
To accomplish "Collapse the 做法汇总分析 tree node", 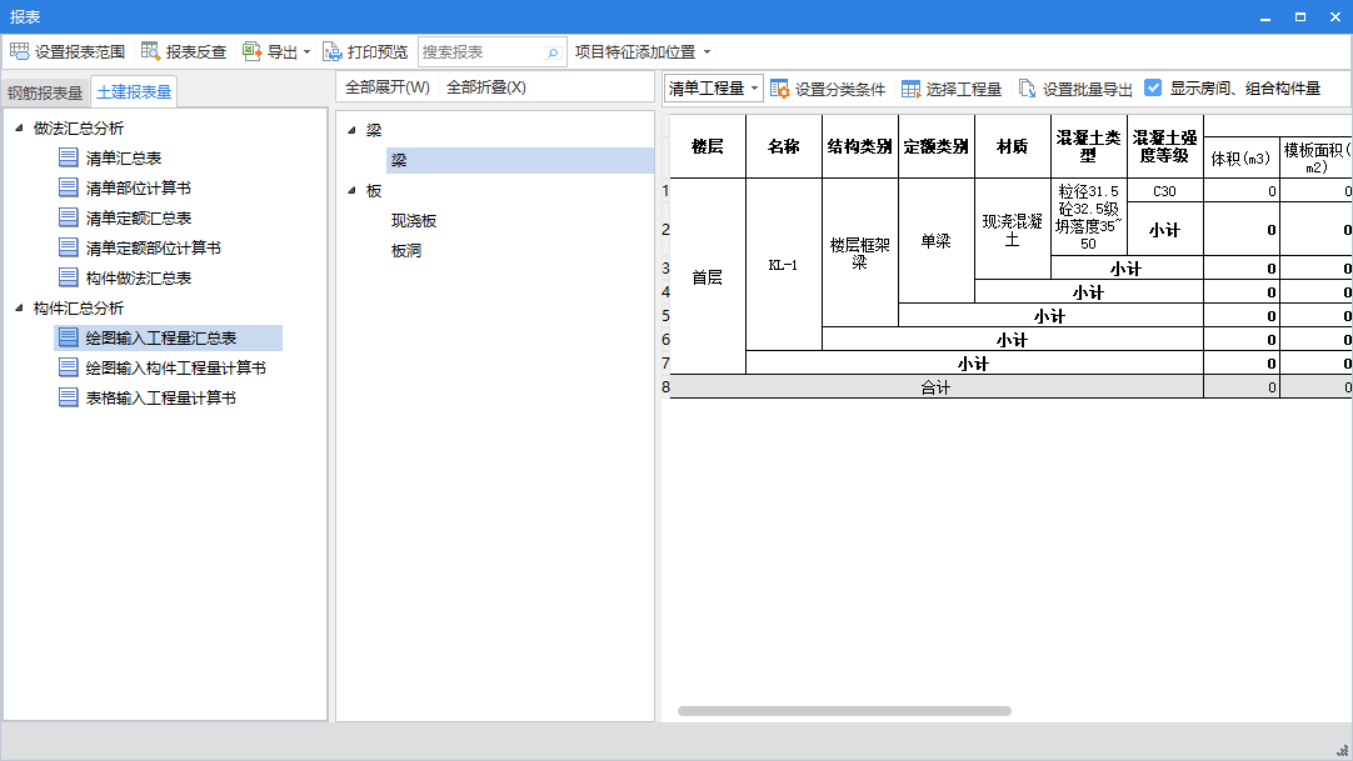I will click(19, 128).
